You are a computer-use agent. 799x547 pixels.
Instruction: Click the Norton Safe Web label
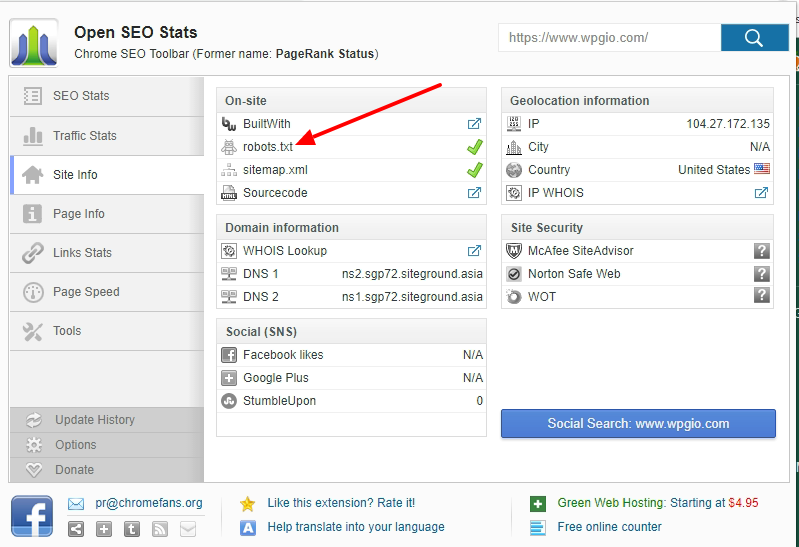click(574, 274)
